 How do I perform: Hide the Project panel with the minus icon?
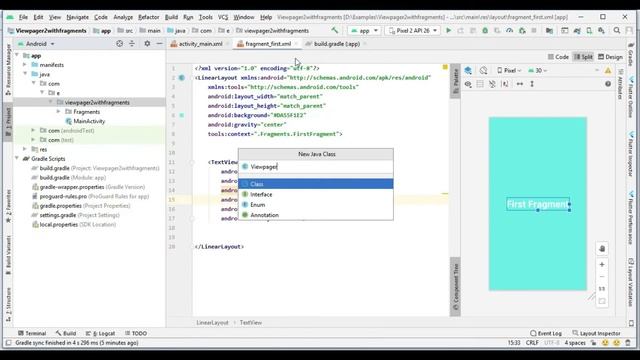click(159, 44)
